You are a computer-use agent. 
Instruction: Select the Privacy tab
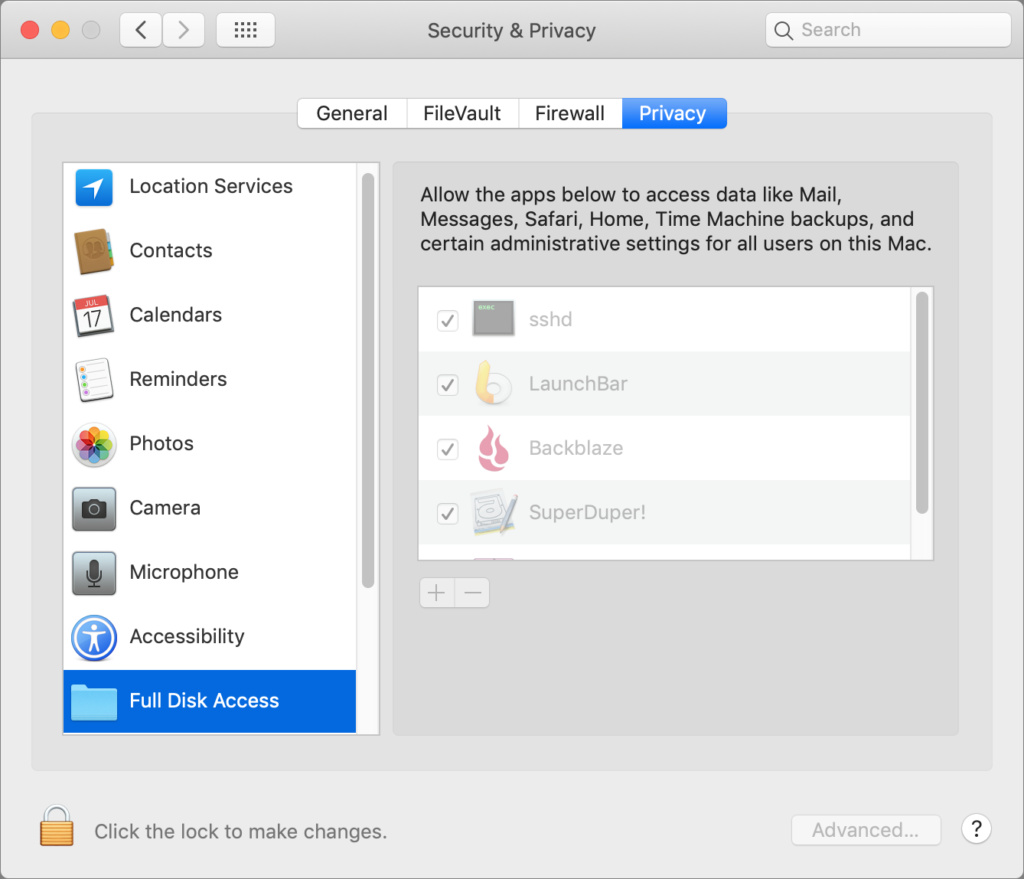(x=674, y=114)
